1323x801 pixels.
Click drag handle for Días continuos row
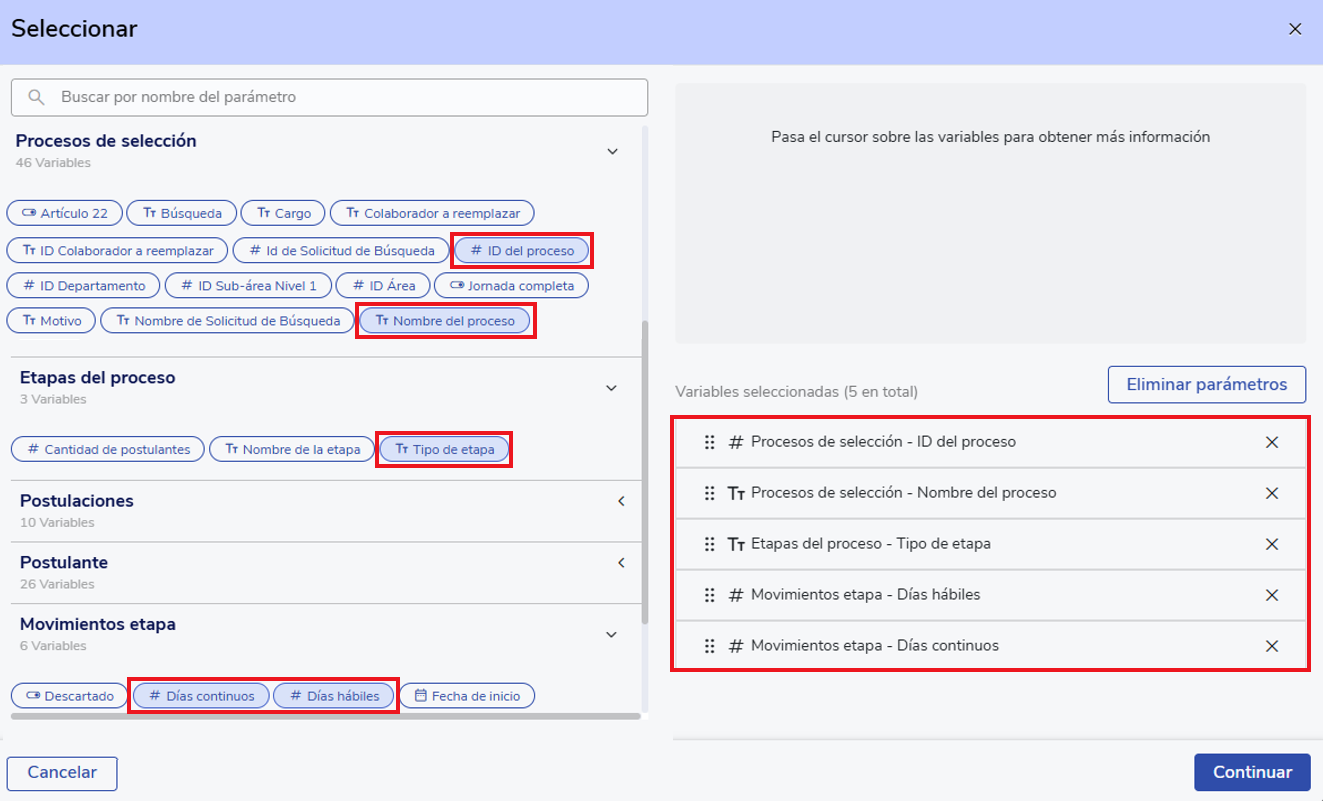[x=709, y=646]
